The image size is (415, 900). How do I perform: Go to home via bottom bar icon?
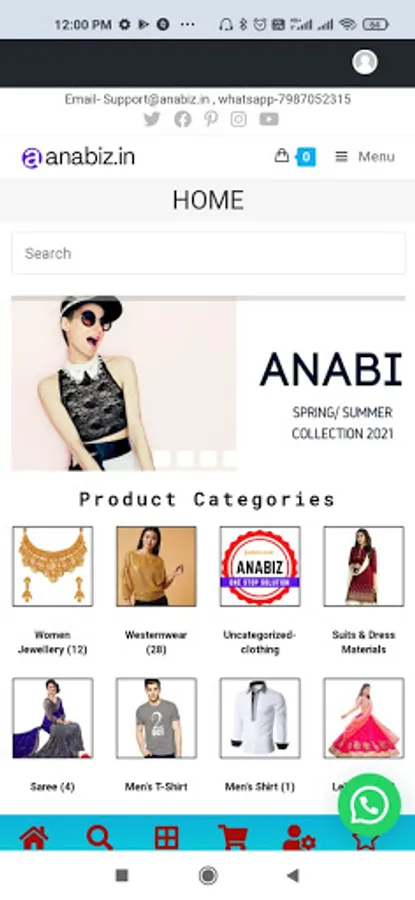pos(34,837)
